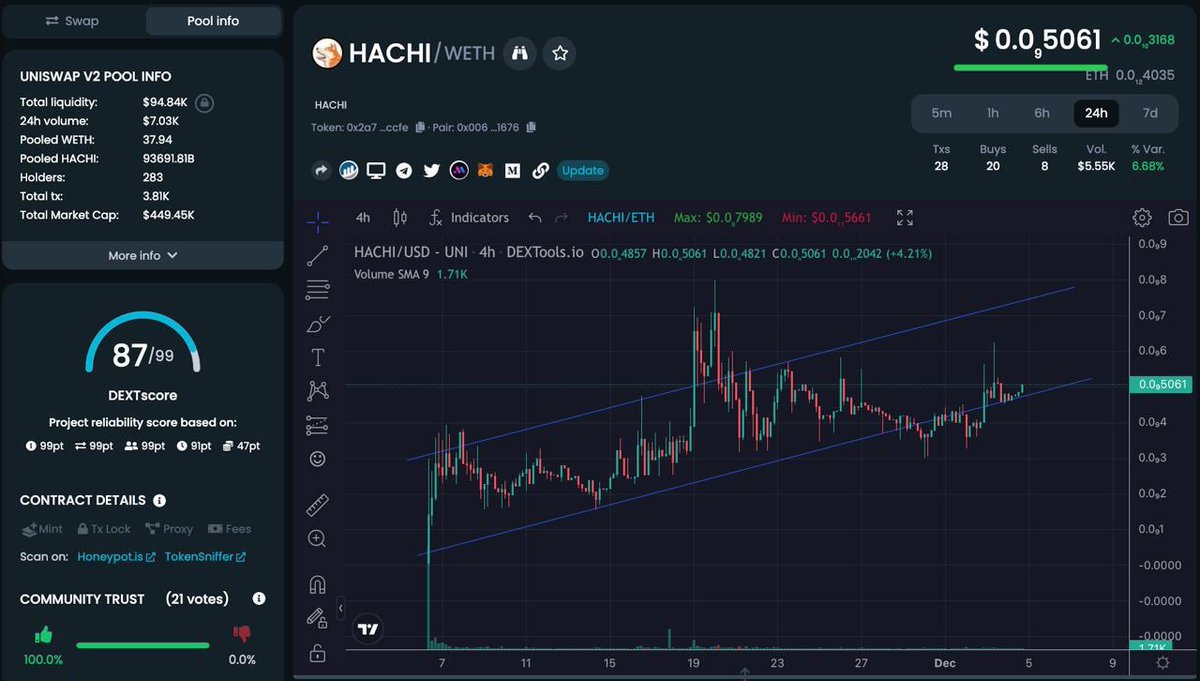Select the brush drawing tool
The width and height of the screenshot is (1200, 681).
pos(318,323)
